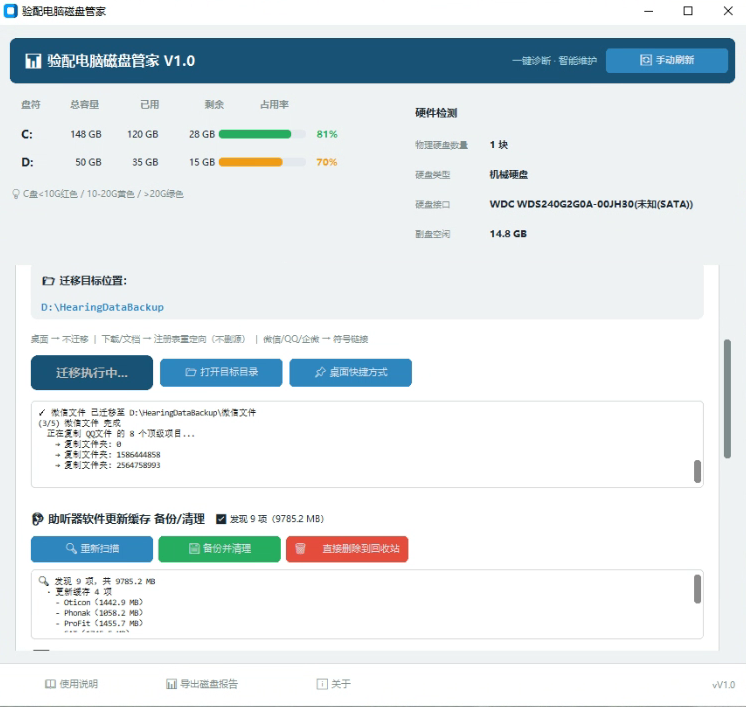Open 使用说明 in the bottom bar
The height and width of the screenshot is (707, 746).
click(x=71, y=684)
